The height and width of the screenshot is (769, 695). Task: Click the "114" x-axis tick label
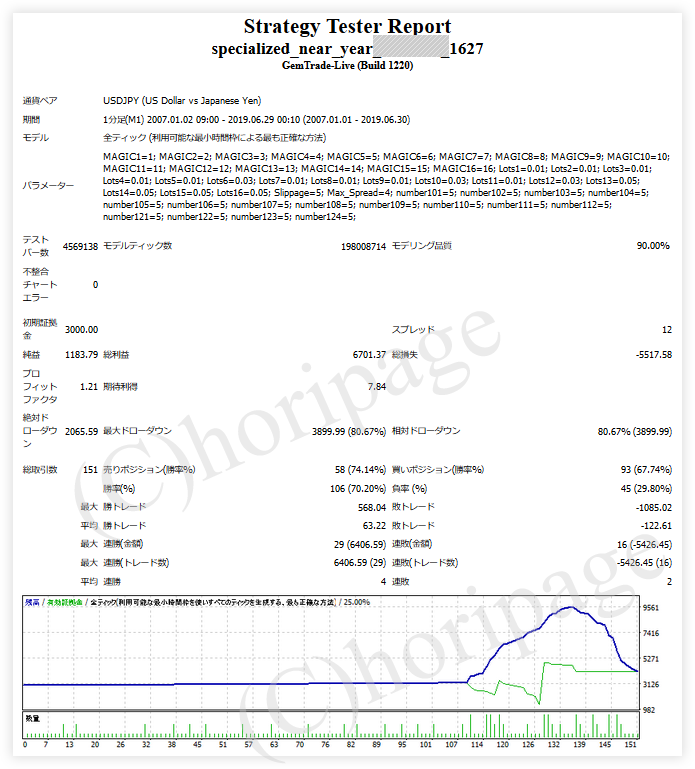coord(477,744)
